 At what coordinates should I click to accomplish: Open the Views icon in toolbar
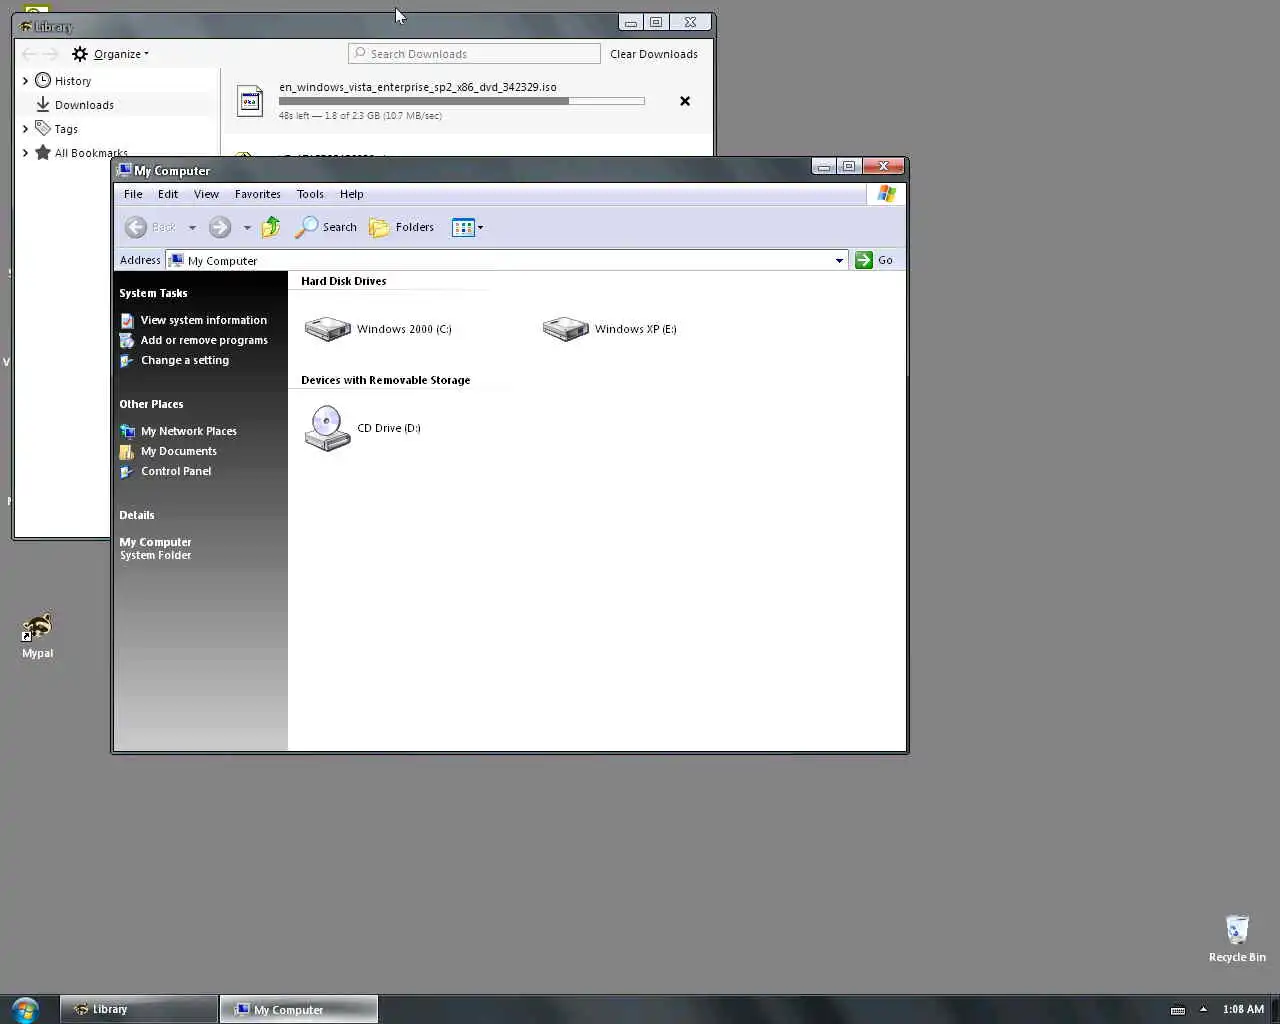point(462,228)
